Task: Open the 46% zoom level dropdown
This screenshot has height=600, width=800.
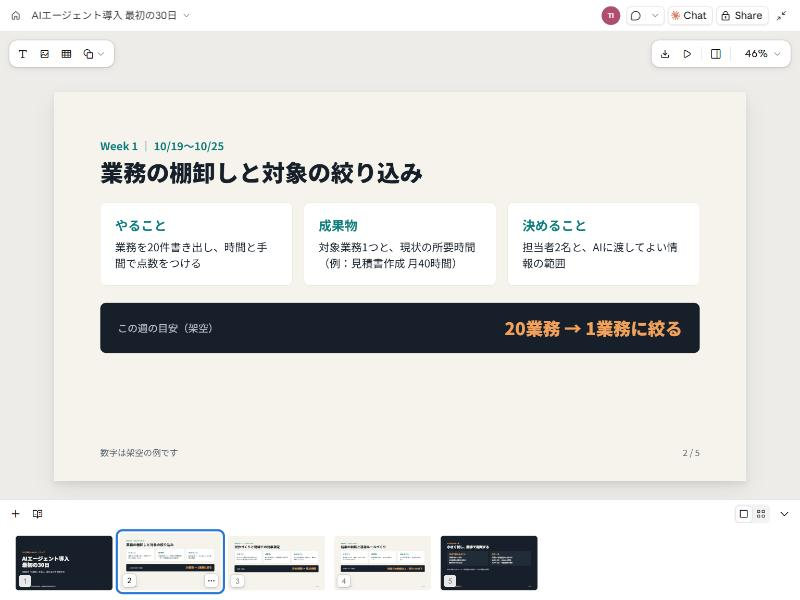Action: point(762,54)
